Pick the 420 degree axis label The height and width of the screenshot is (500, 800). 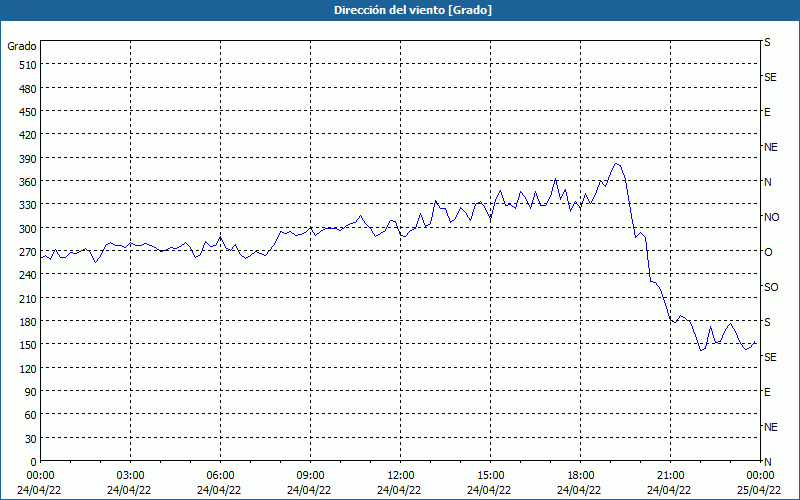click(x=28, y=135)
